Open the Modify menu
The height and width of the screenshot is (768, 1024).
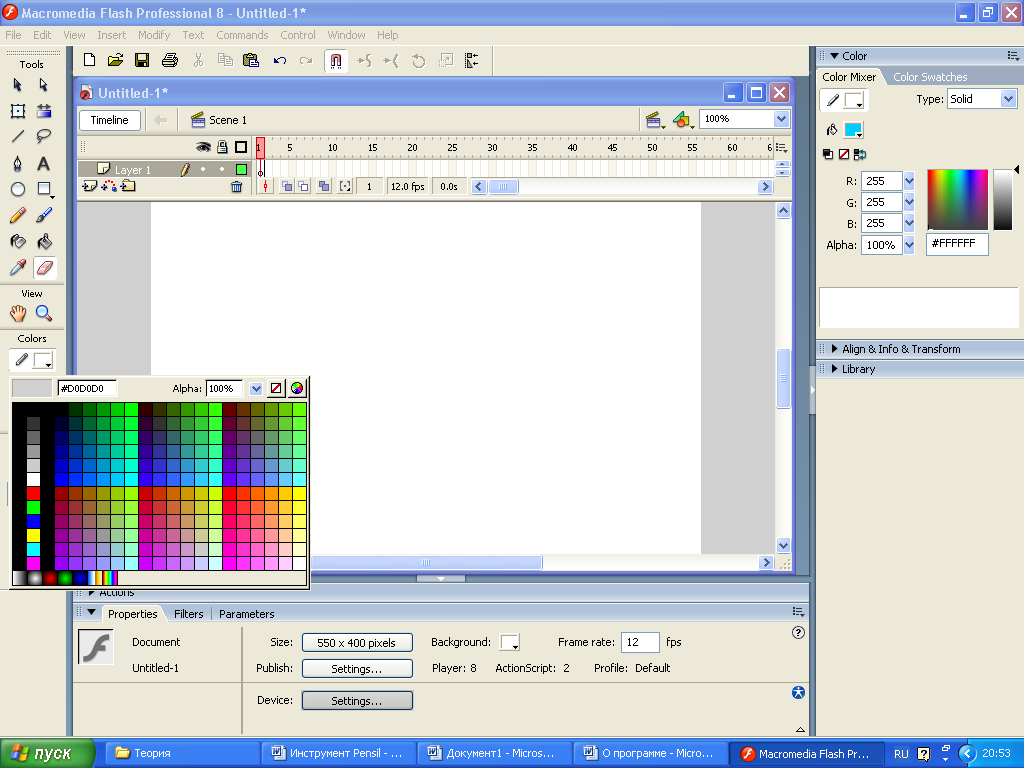point(154,35)
